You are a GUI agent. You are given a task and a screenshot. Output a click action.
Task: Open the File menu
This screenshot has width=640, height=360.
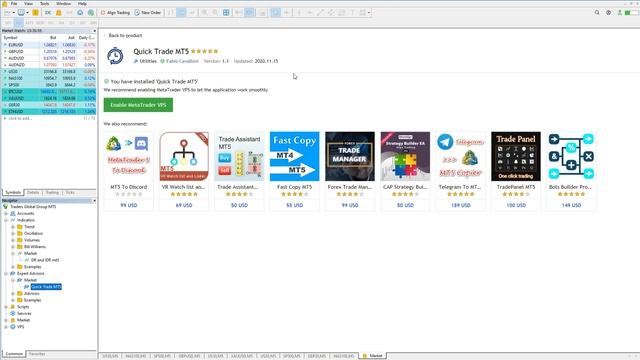click(x=14, y=3)
